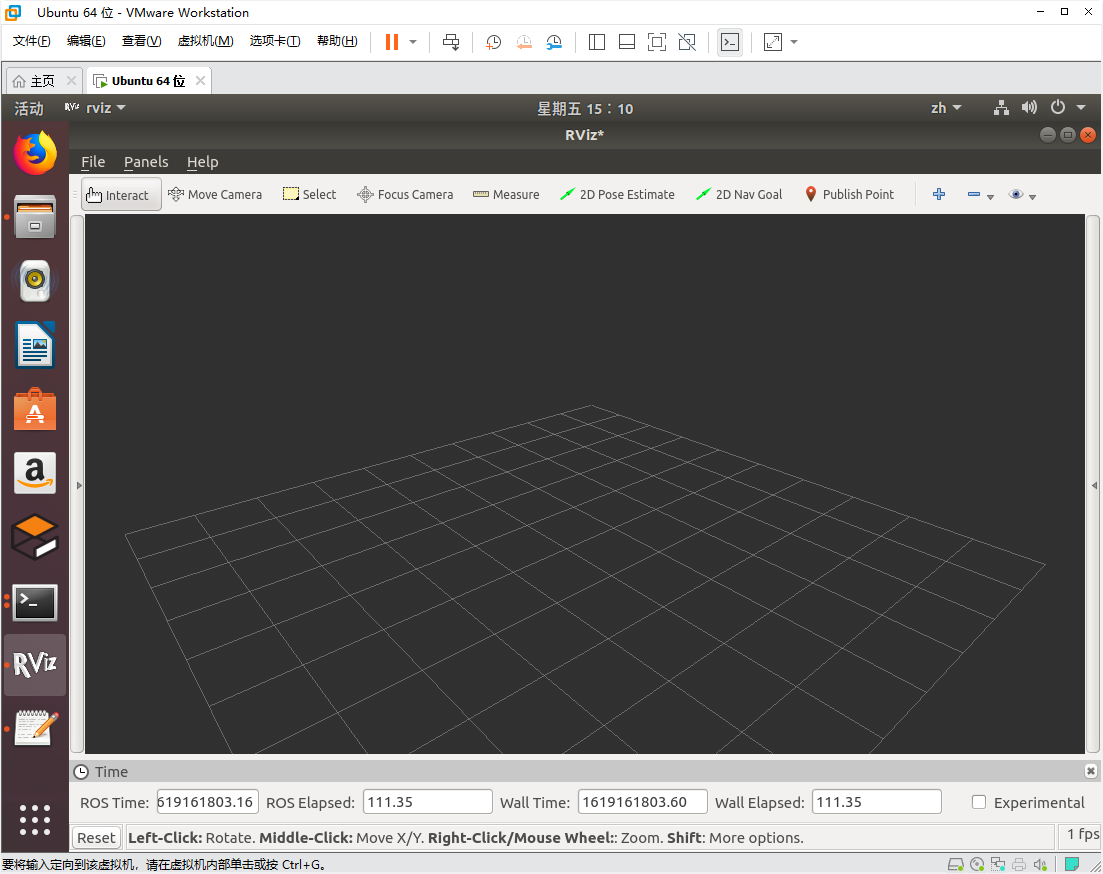
Task: Close the Time panel
Action: [1090, 771]
